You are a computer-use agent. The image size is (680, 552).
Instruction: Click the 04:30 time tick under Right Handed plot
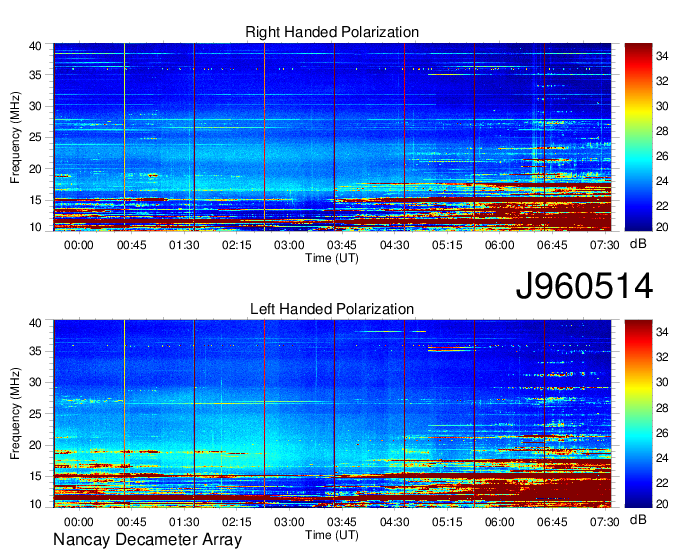394,245
